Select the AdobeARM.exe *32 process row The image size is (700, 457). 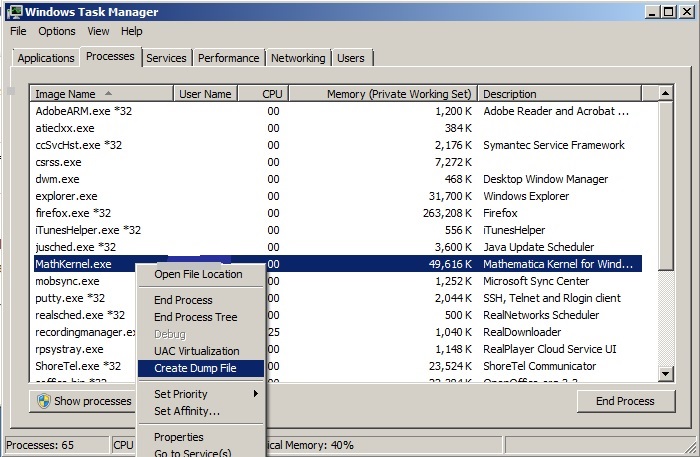tap(338, 111)
